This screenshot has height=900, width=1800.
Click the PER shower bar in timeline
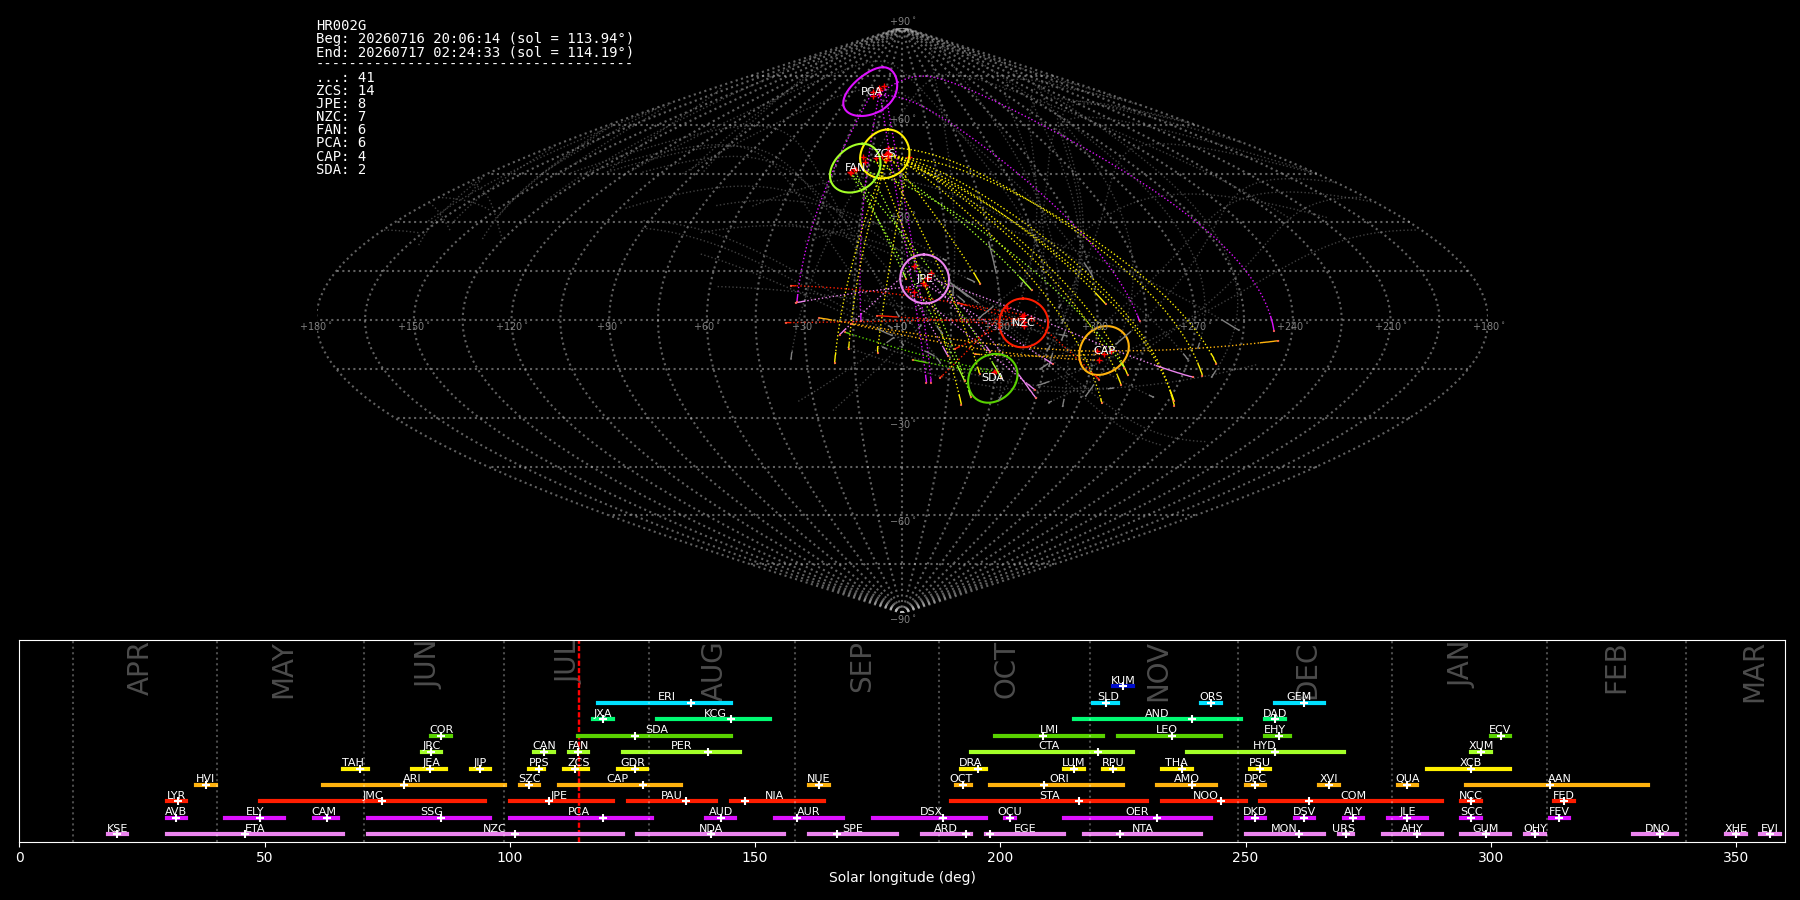[681, 752]
